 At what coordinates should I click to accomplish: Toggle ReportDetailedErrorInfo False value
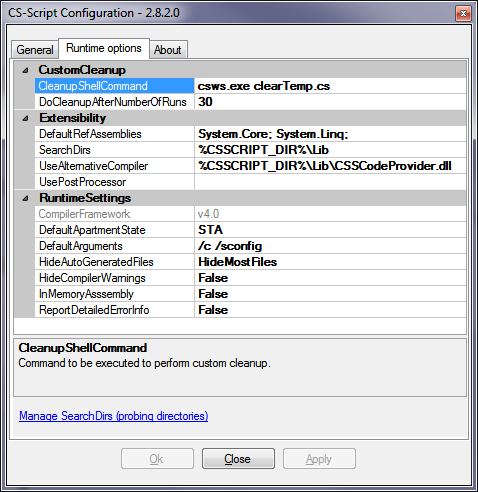point(330,310)
